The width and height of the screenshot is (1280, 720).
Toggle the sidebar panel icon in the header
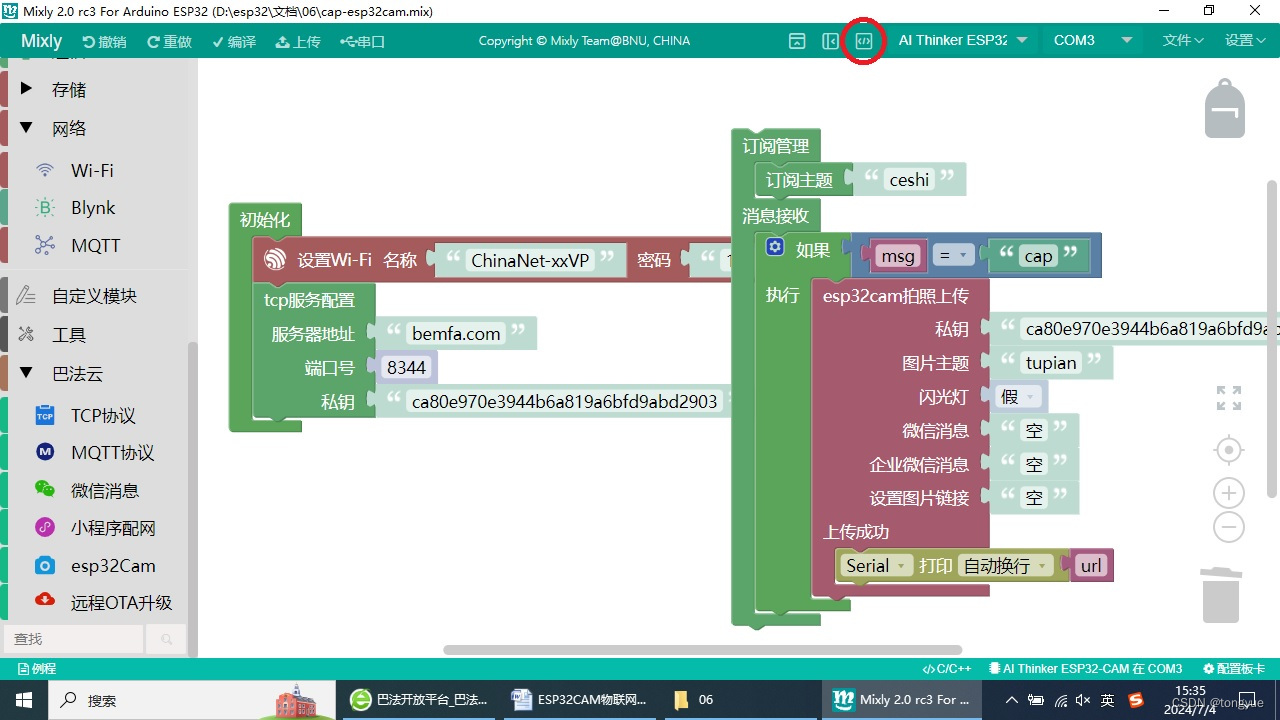[830, 41]
